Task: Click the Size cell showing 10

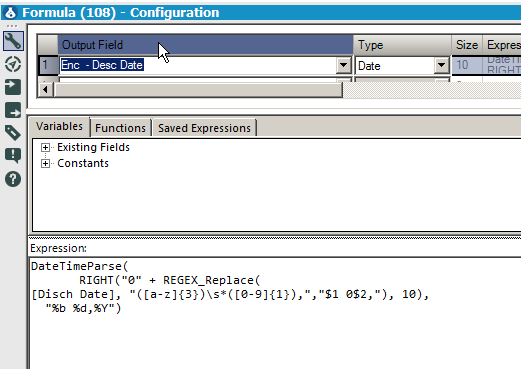Action: [467, 65]
